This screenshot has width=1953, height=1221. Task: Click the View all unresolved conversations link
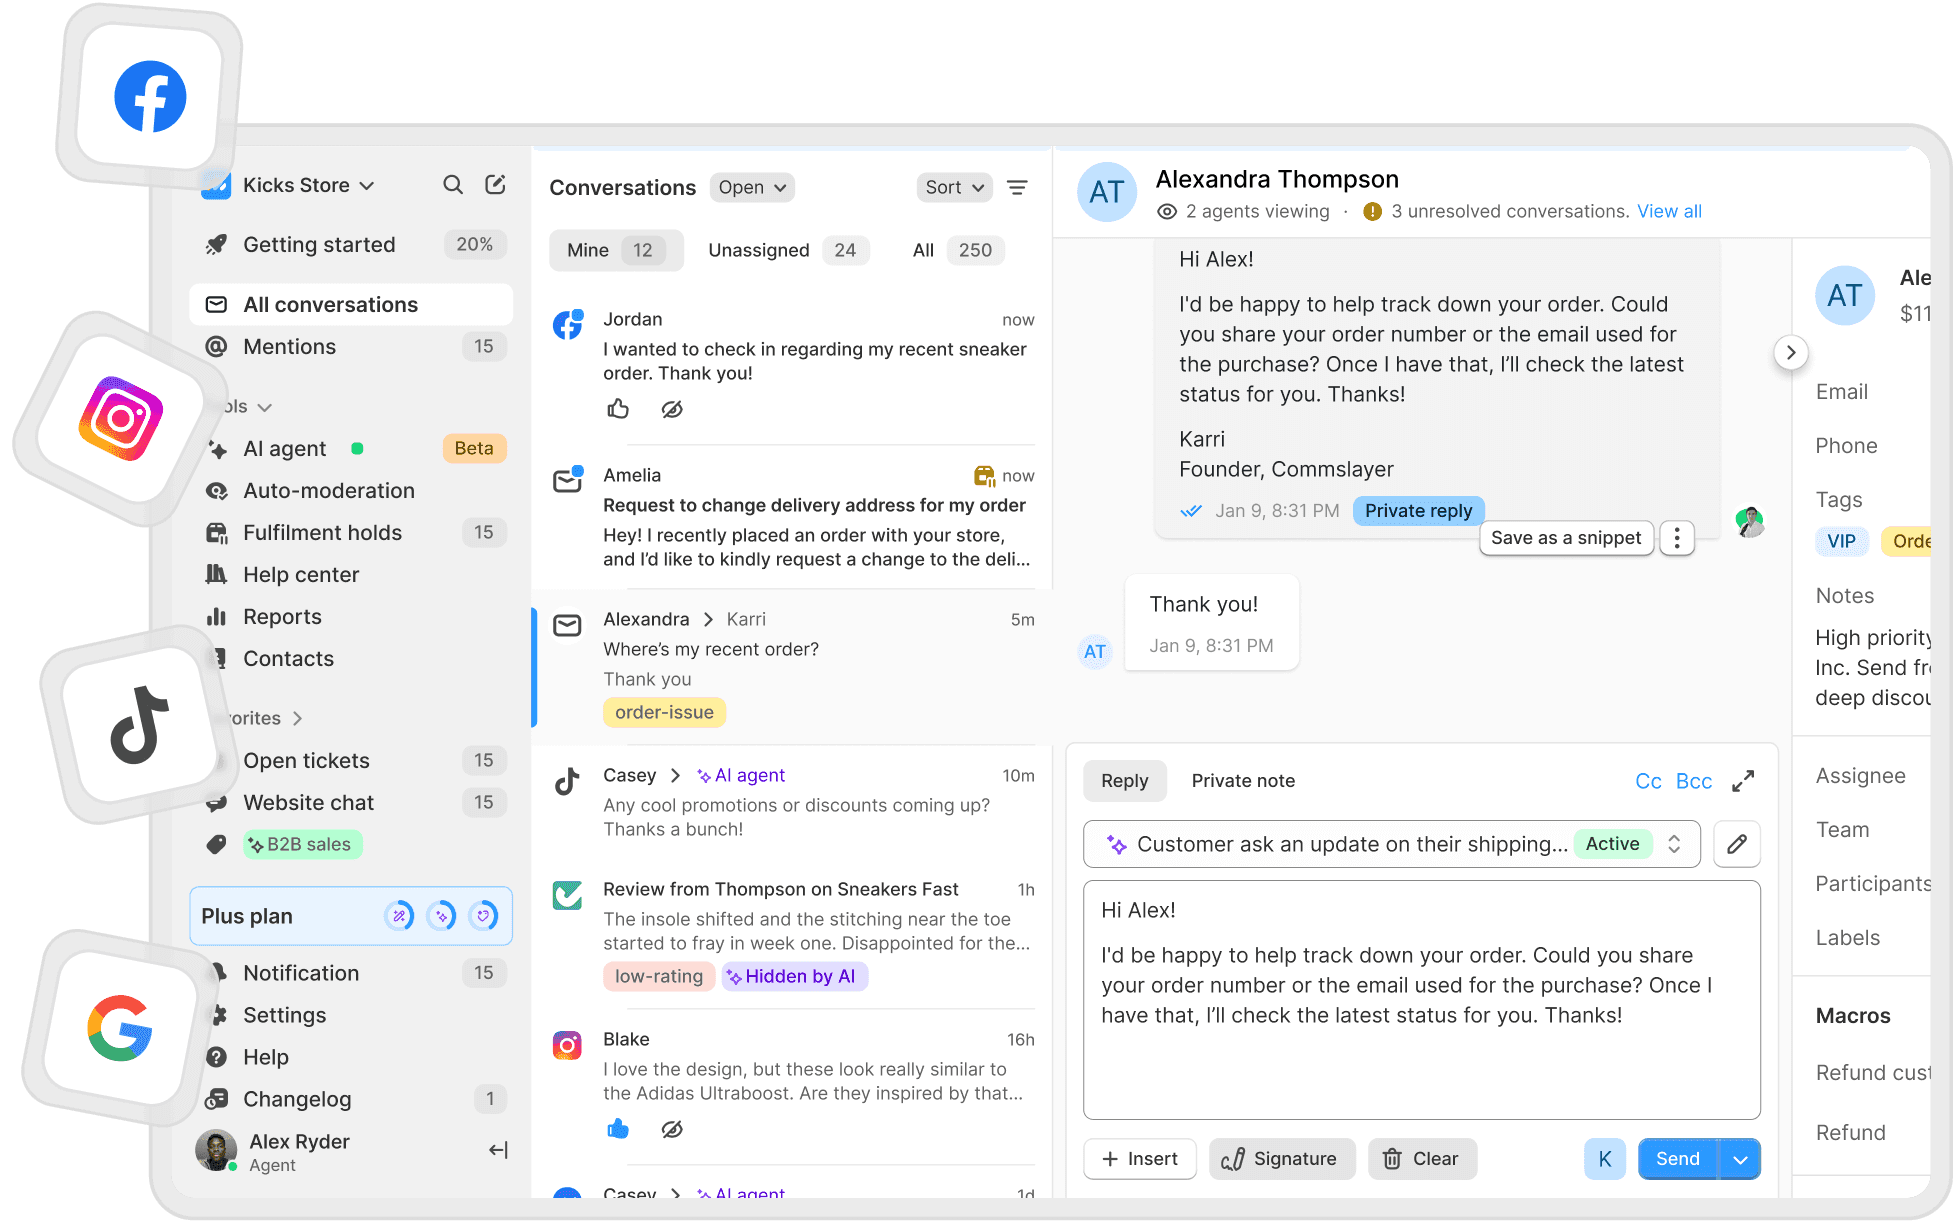[1669, 211]
